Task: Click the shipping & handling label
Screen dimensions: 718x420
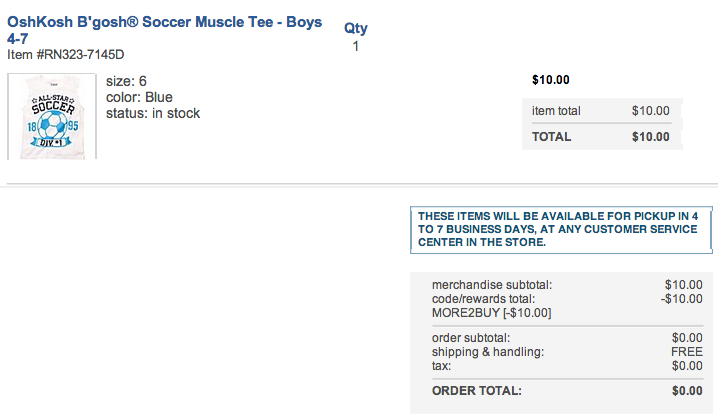Action: pos(488,352)
